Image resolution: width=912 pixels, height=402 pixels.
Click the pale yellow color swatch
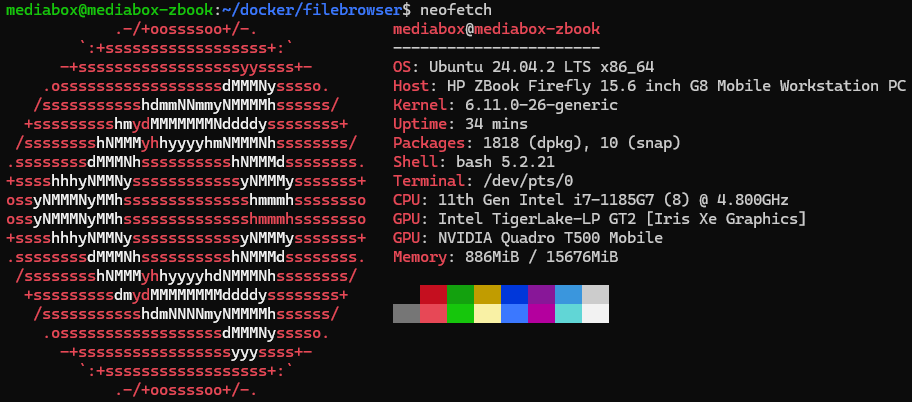tap(487, 313)
